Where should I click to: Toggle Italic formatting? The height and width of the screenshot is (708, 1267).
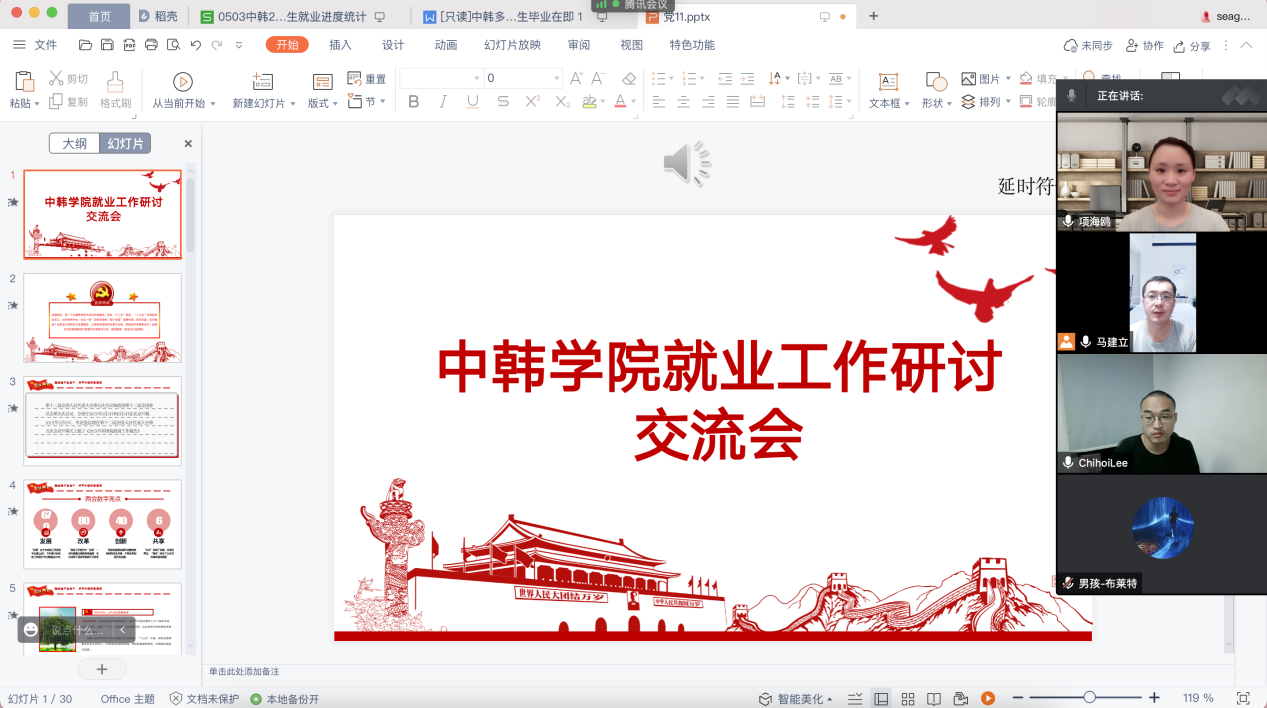click(x=443, y=102)
